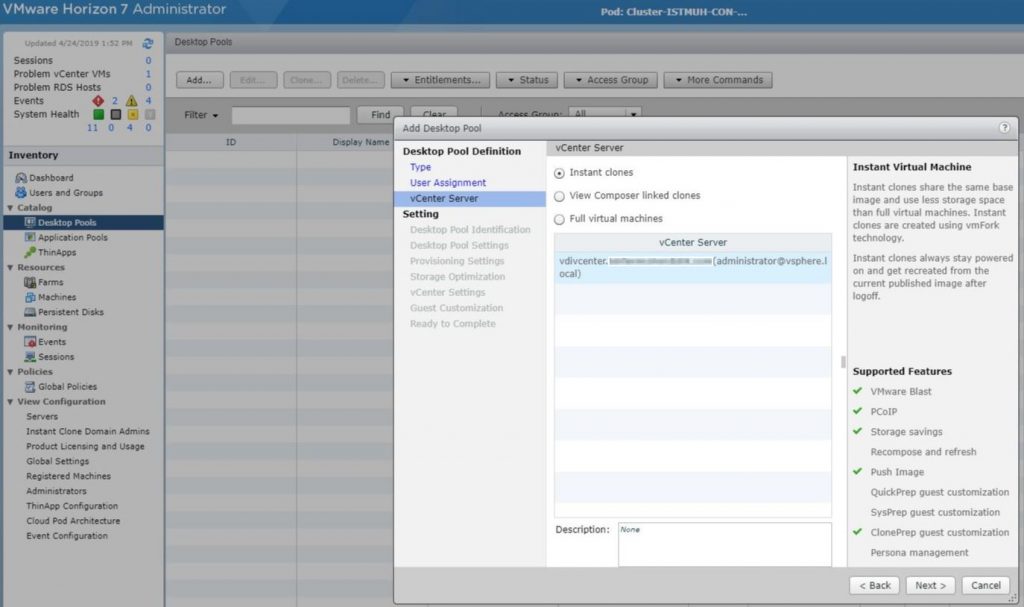This screenshot has height=607, width=1024.
Task: Collapse the Monitoring tree section
Action: (x=10, y=327)
